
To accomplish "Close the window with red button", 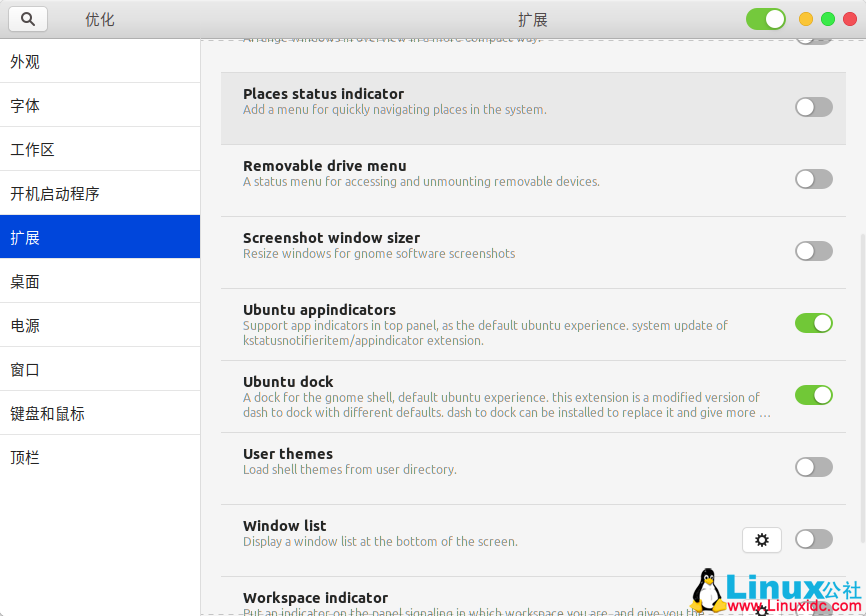I will (x=850, y=19).
